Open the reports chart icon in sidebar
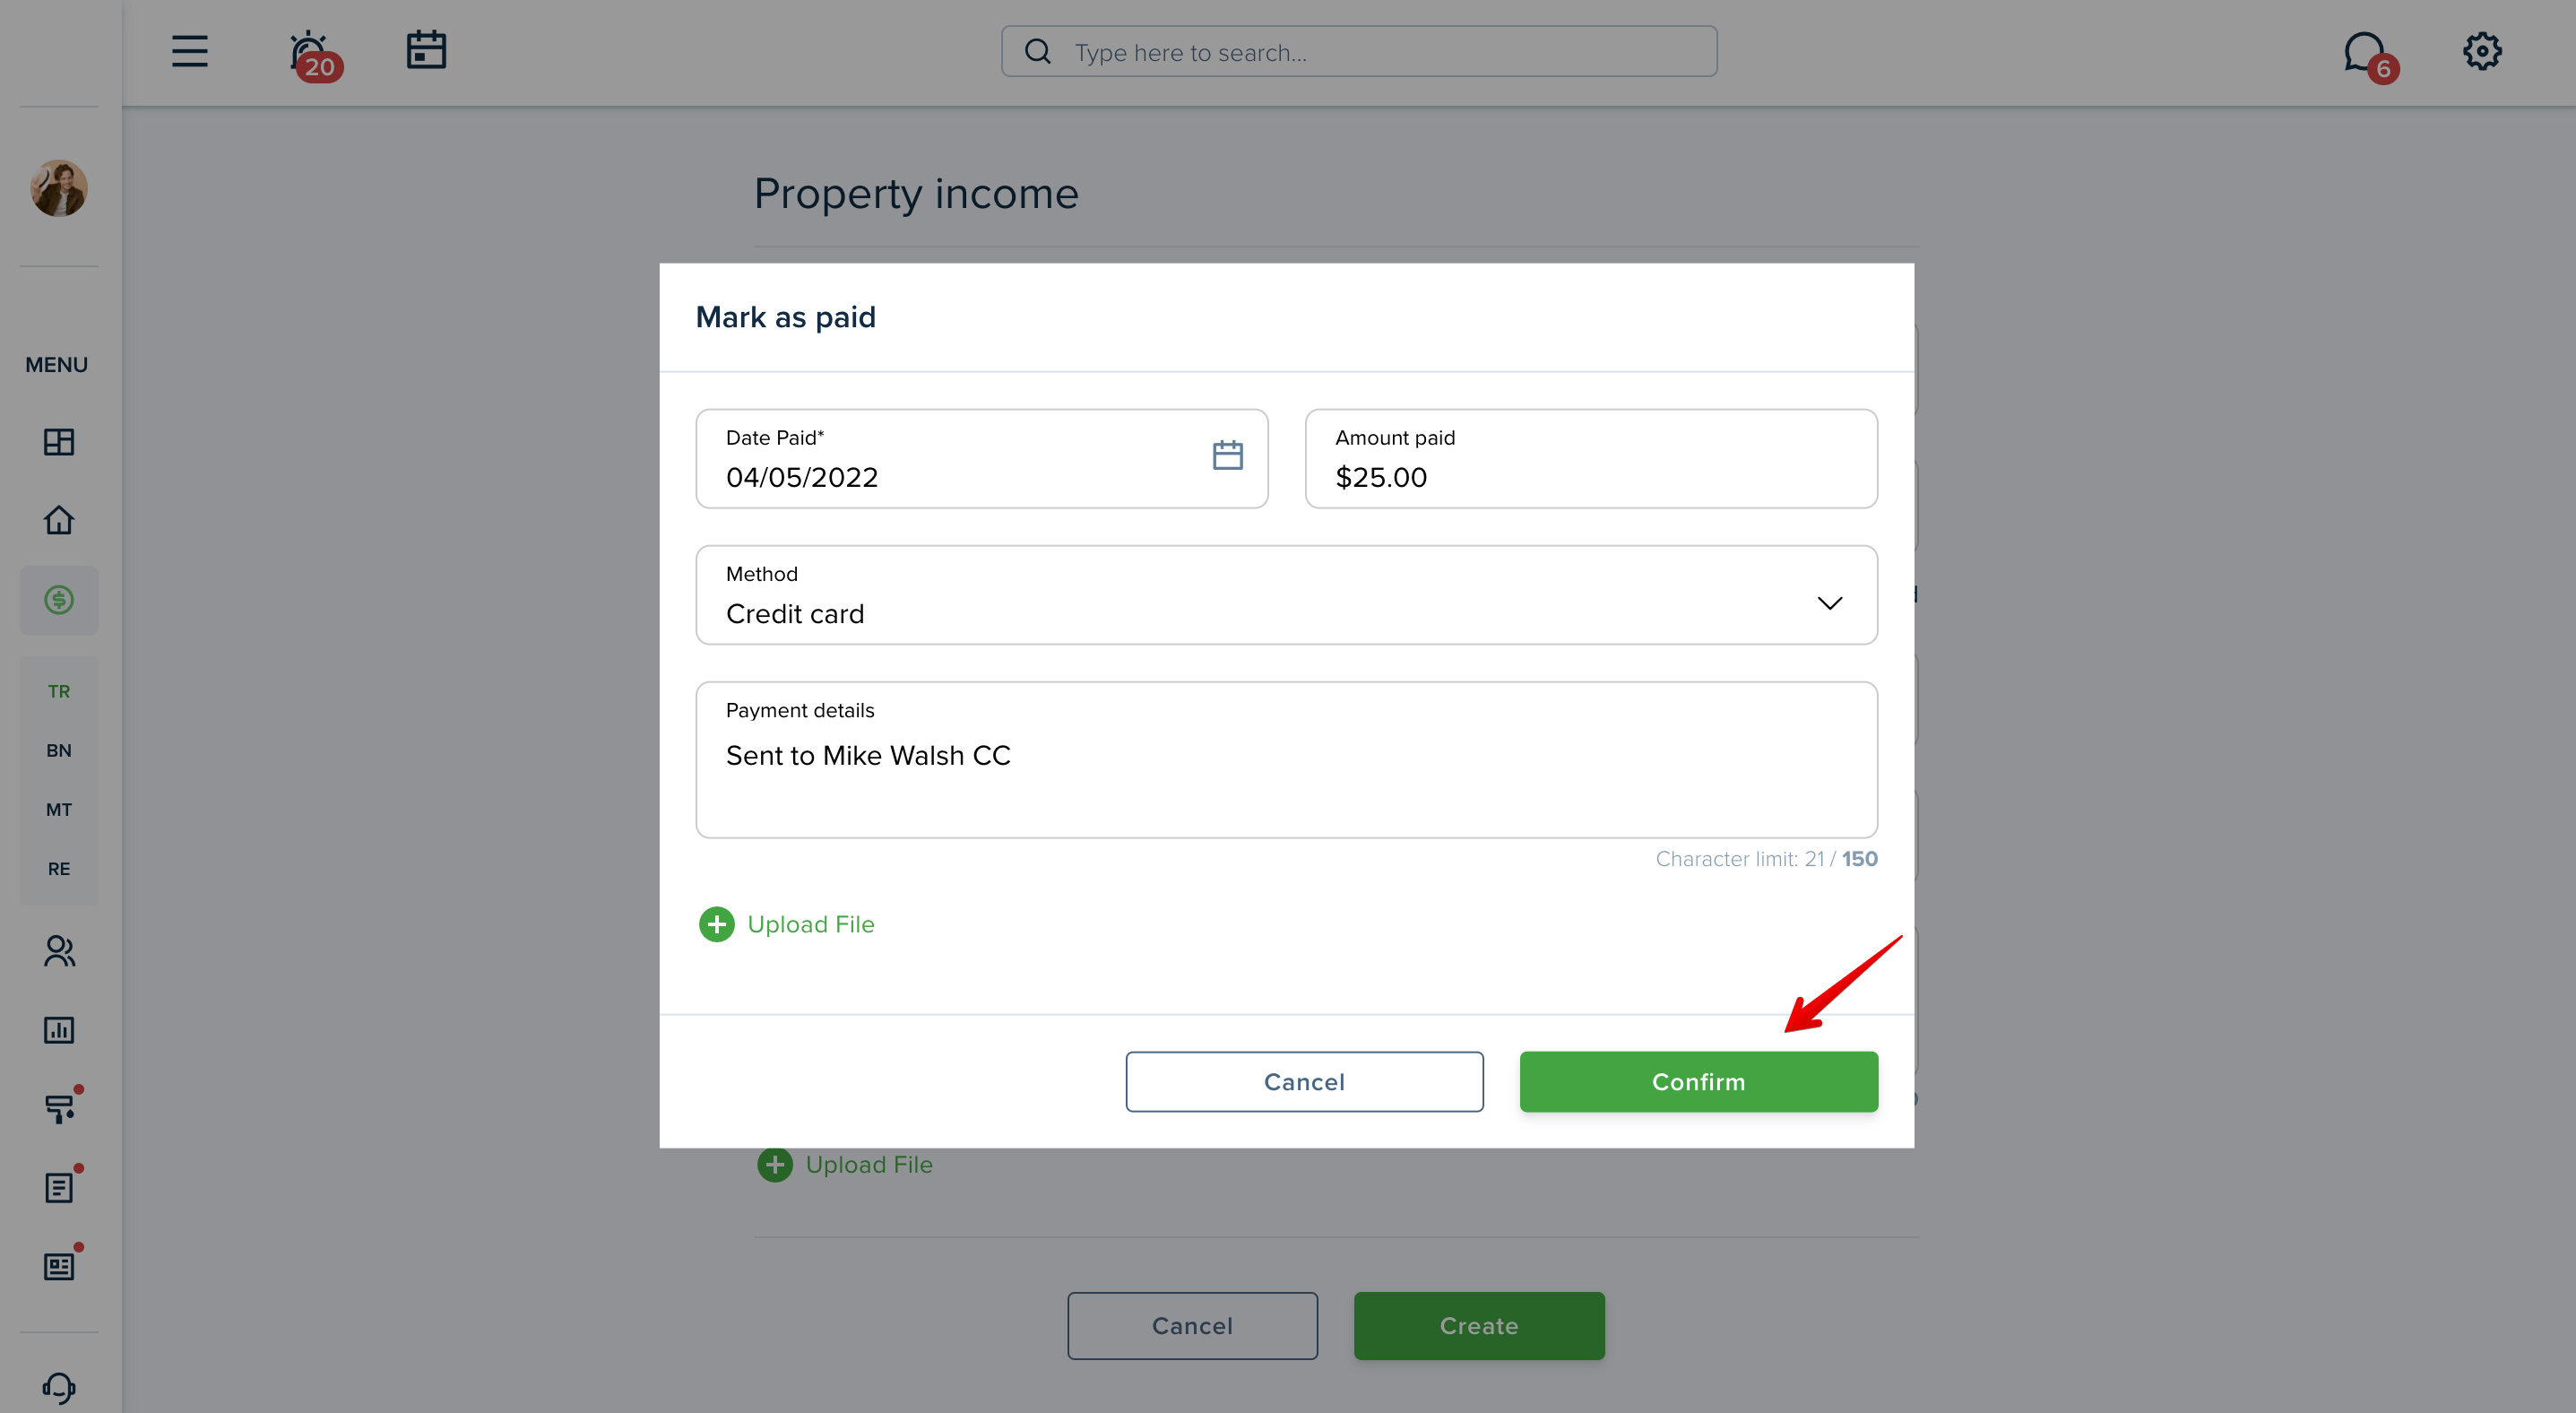The height and width of the screenshot is (1413, 2576). [x=59, y=1030]
